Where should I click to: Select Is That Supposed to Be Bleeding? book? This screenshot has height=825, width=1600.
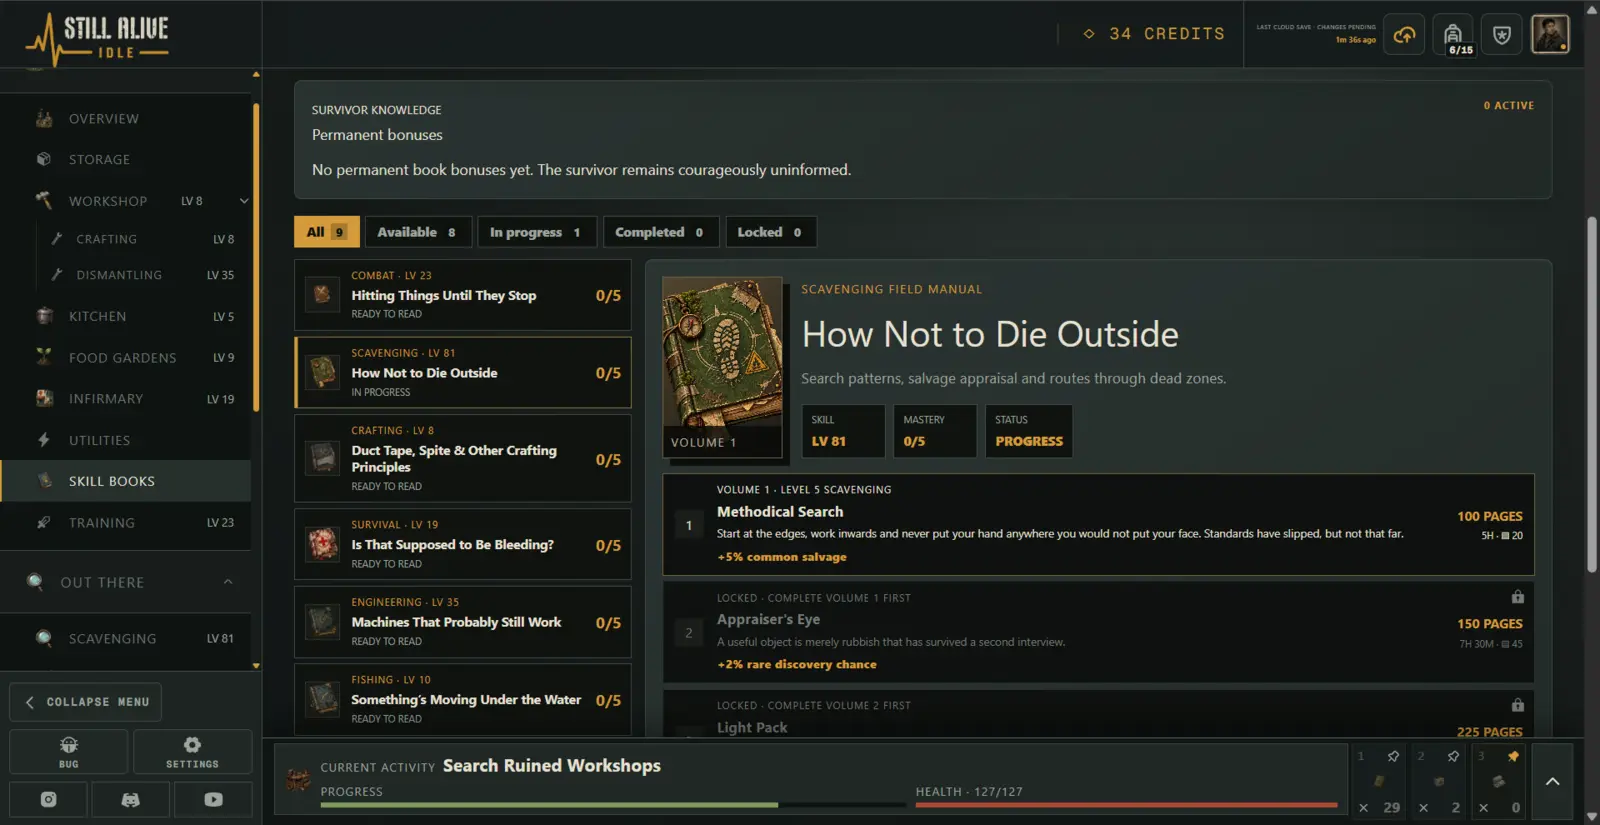pyautogui.click(x=463, y=544)
